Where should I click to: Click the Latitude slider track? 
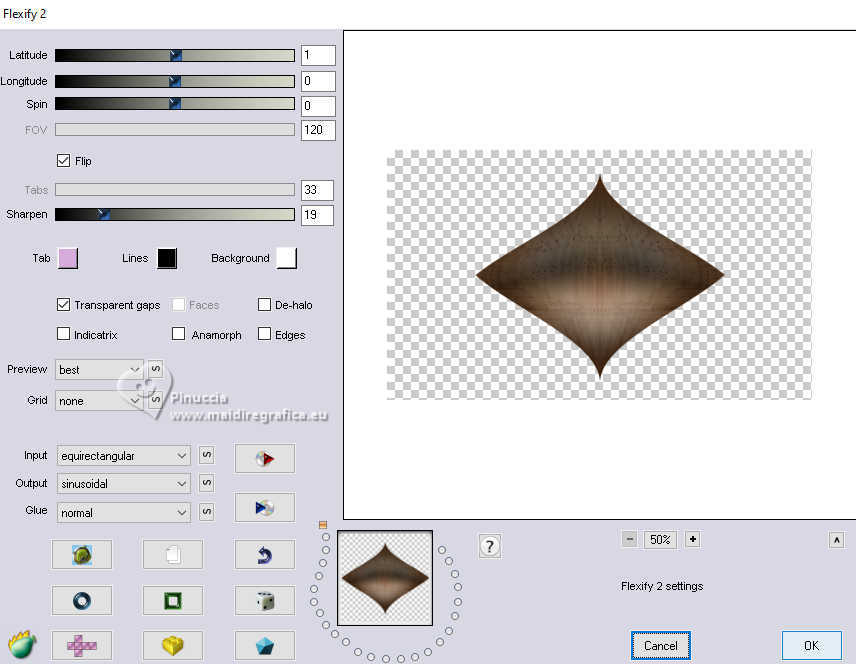(175, 55)
